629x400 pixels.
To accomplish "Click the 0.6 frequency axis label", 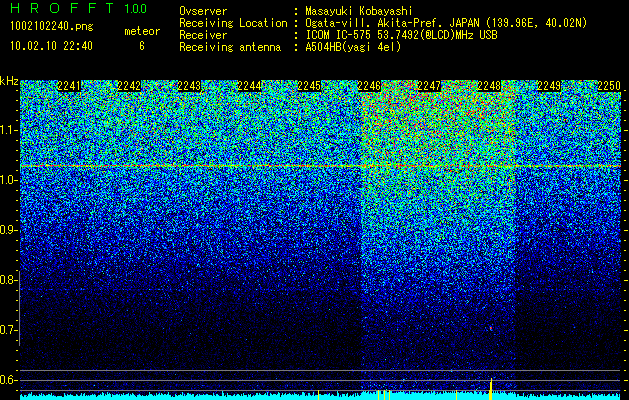I will pos(7,380).
